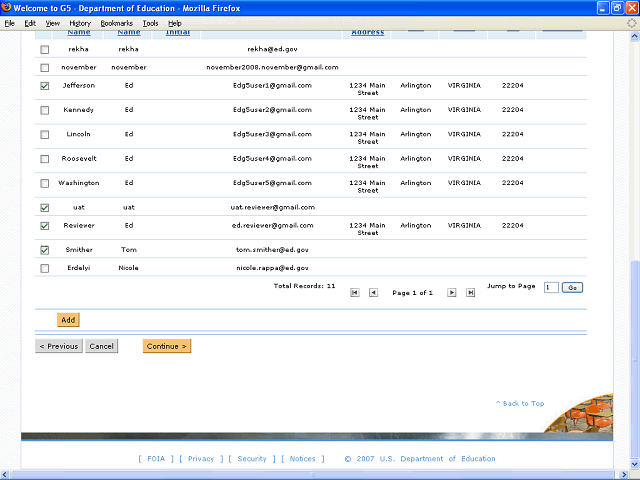Click next page arrow icon

point(452,293)
